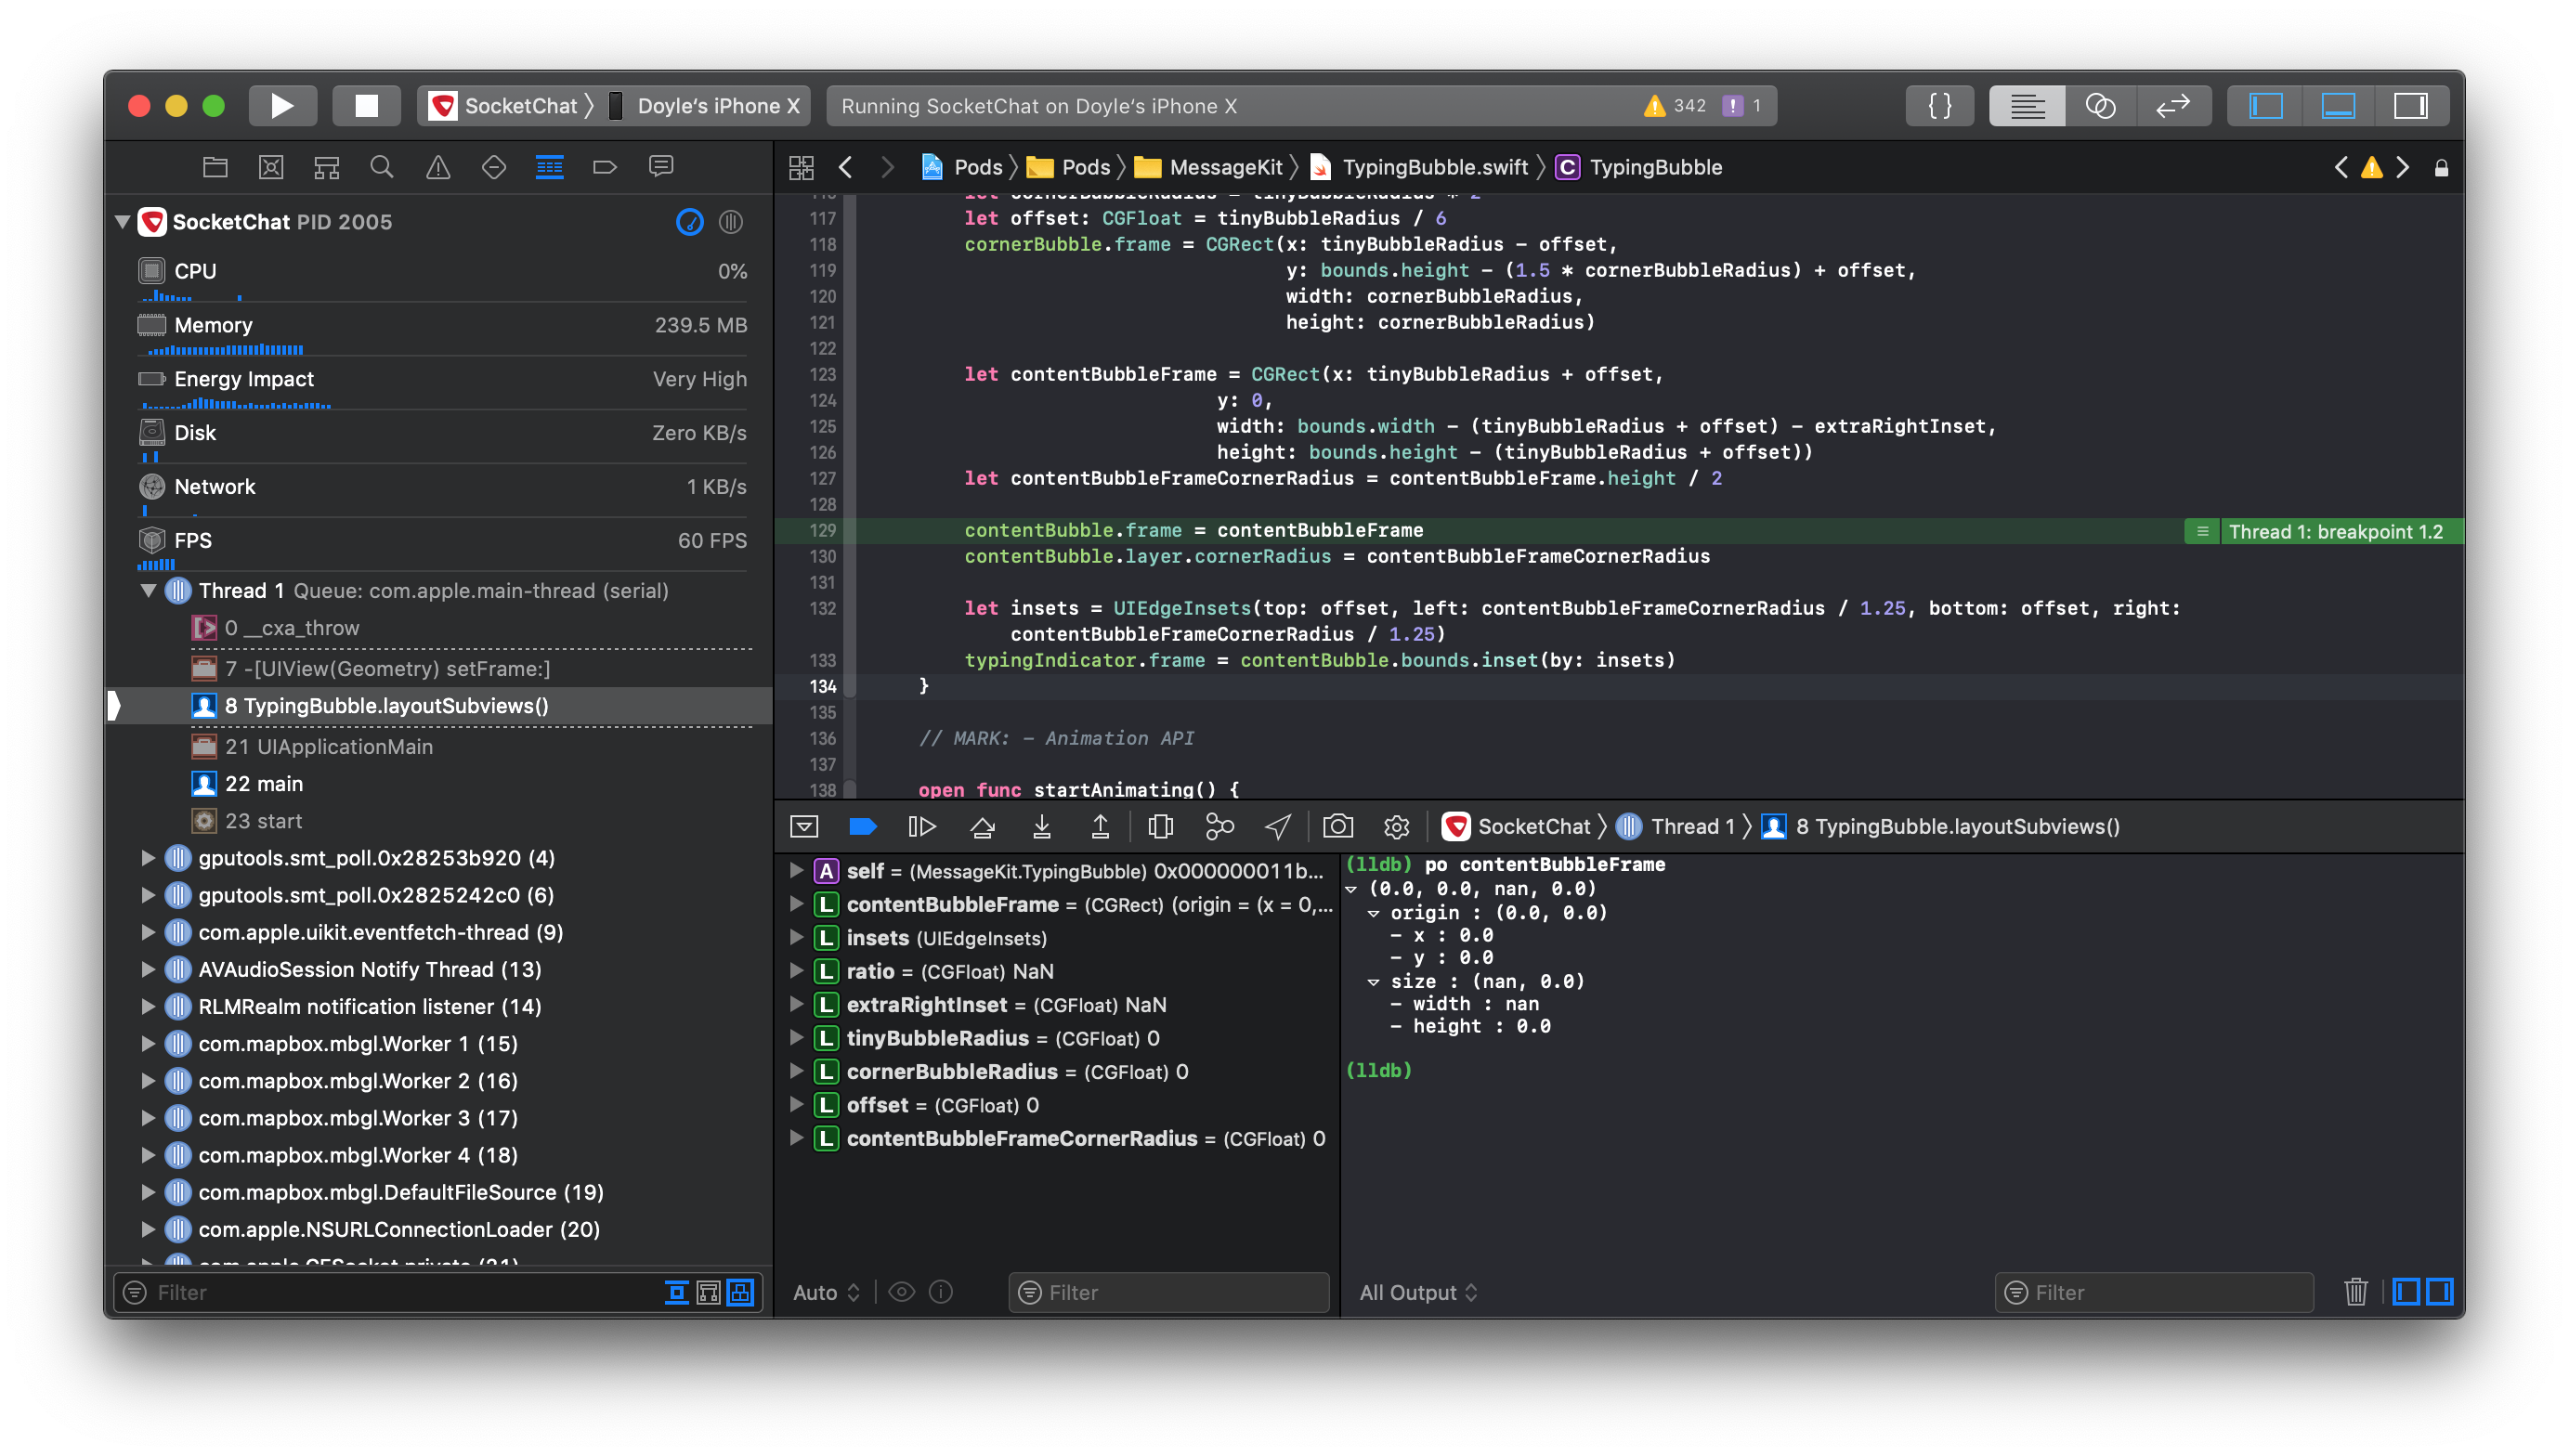Open the Find navigator tab
Screen dimensions: 2569x1456
[382, 167]
